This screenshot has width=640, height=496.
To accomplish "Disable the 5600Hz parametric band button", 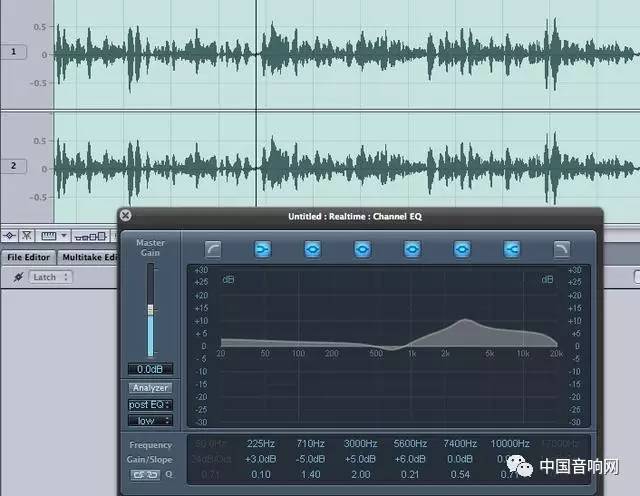I will (x=412, y=249).
